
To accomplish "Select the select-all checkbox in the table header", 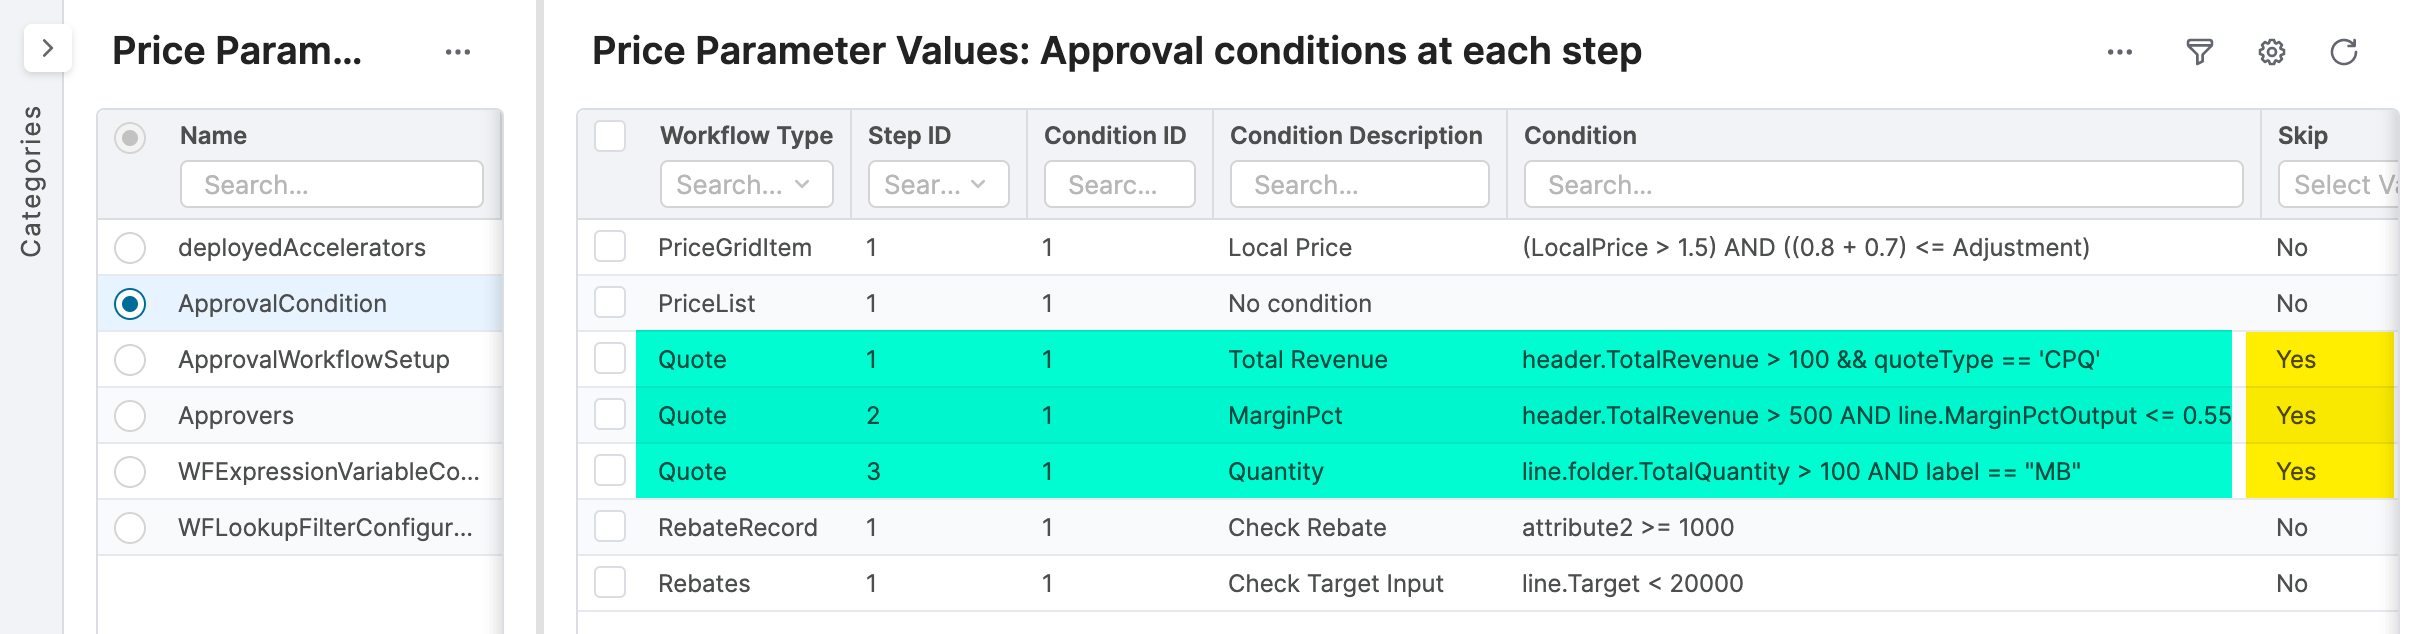I will point(609,134).
